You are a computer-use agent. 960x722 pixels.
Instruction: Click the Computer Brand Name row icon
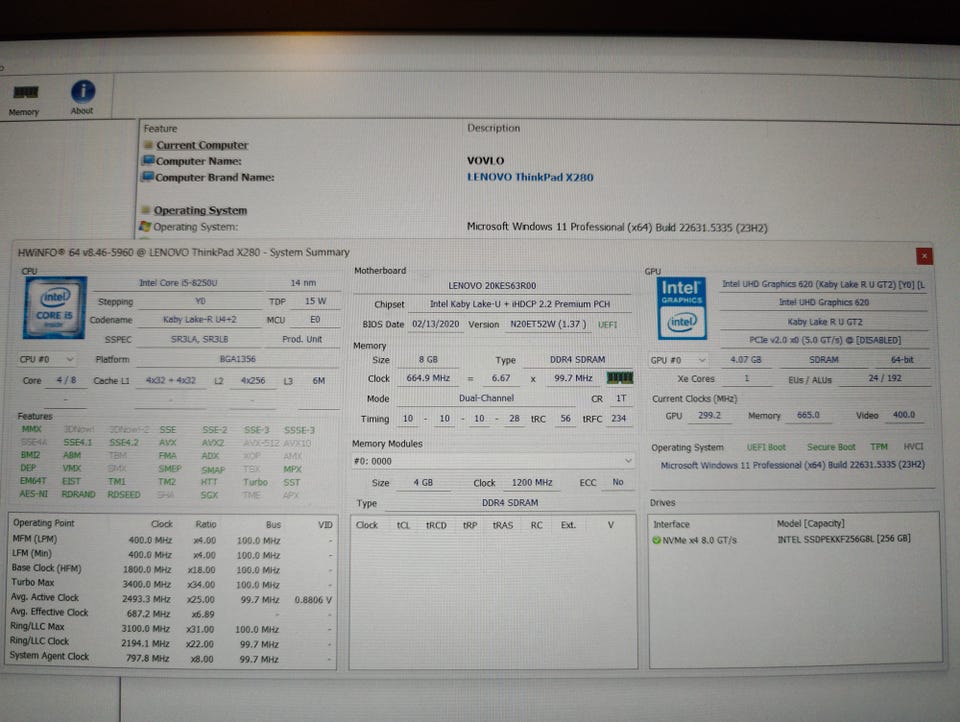pos(148,177)
